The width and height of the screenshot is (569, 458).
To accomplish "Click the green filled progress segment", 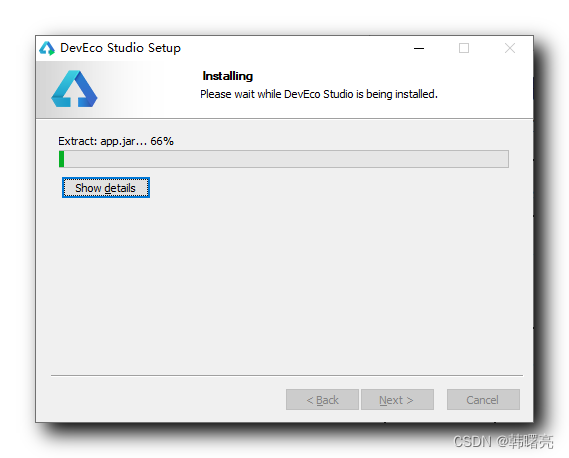I will point(62,159).
